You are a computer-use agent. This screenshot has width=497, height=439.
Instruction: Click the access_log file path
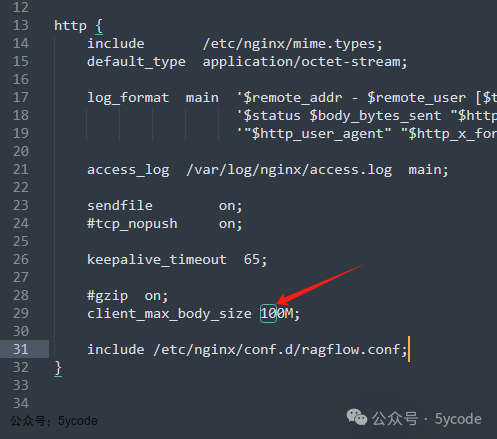point(289,170)
